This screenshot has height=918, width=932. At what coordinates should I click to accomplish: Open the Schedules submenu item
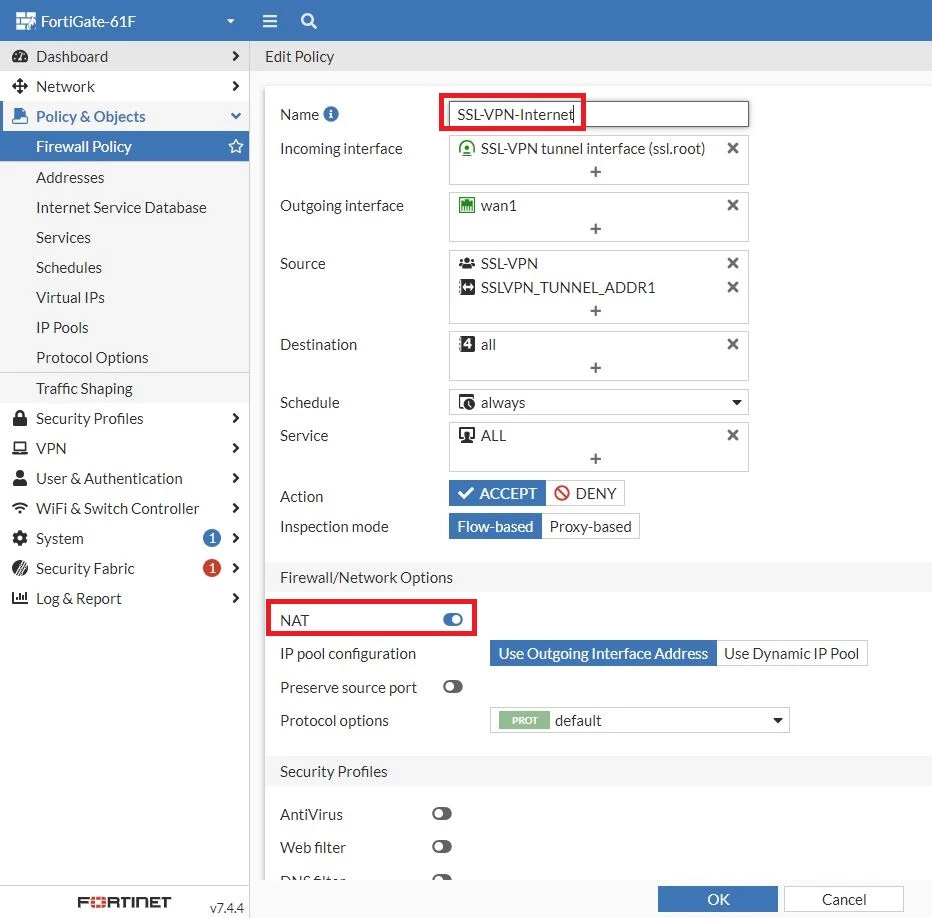(69, 268)
